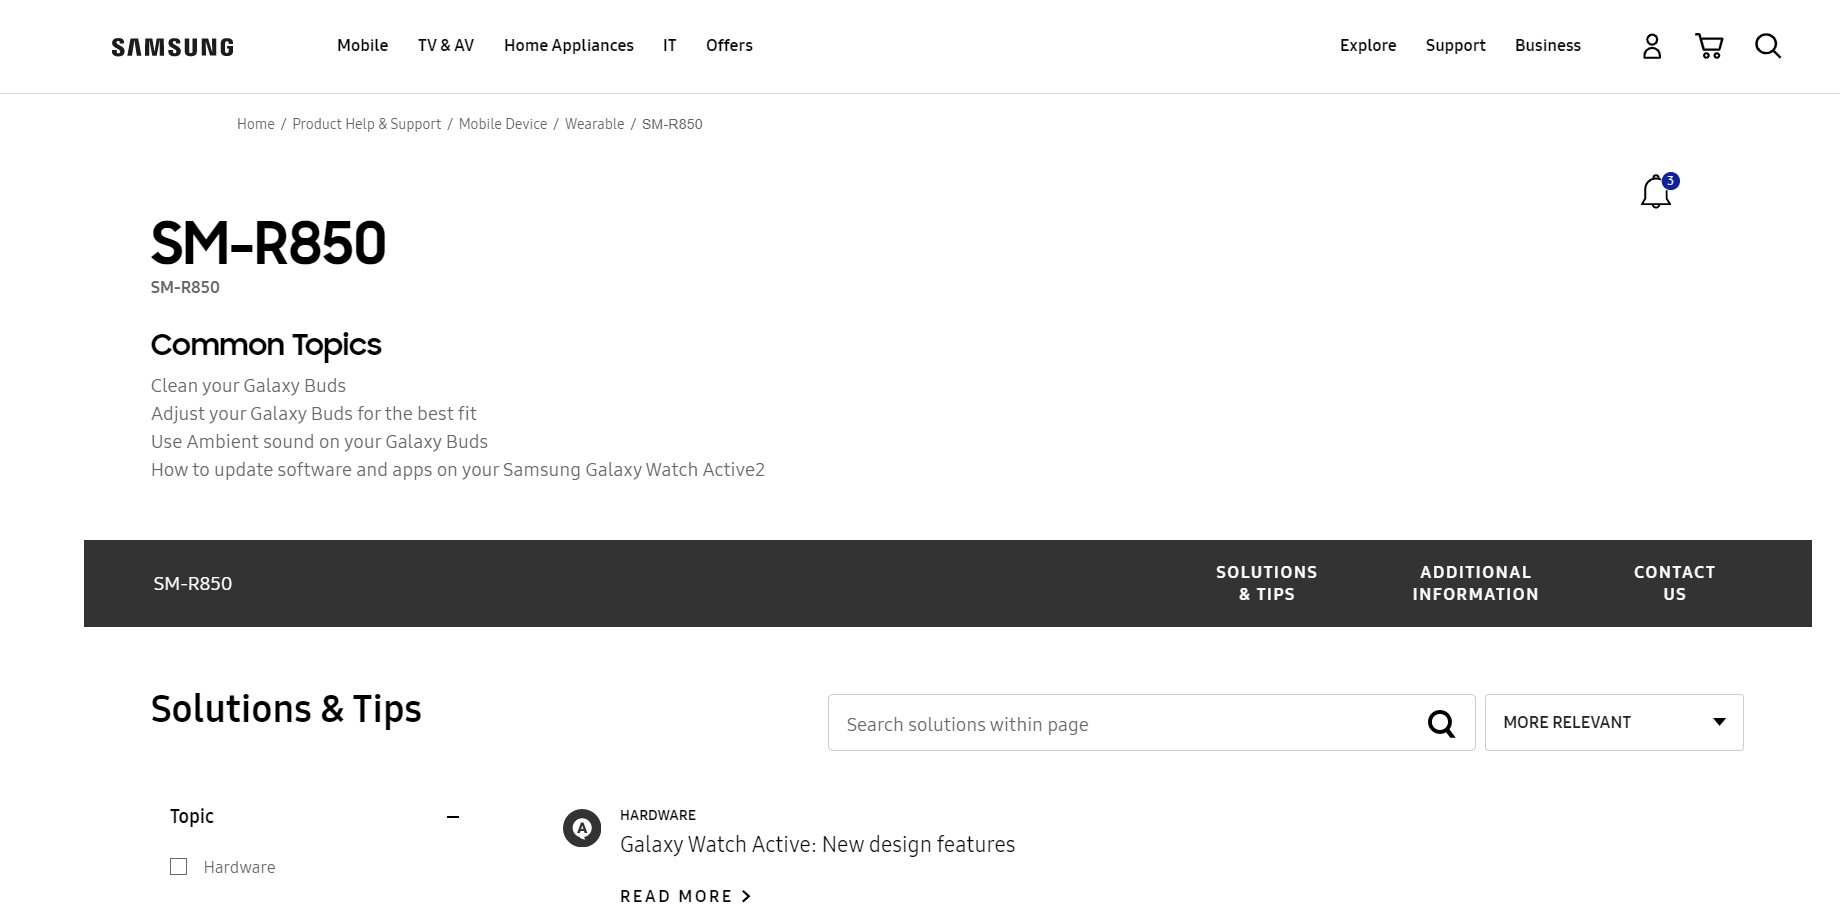This screenshot has height=907, width=1840.
Task: Open Clean your Galaxy Buds topic
Action: tap(248, 386)
